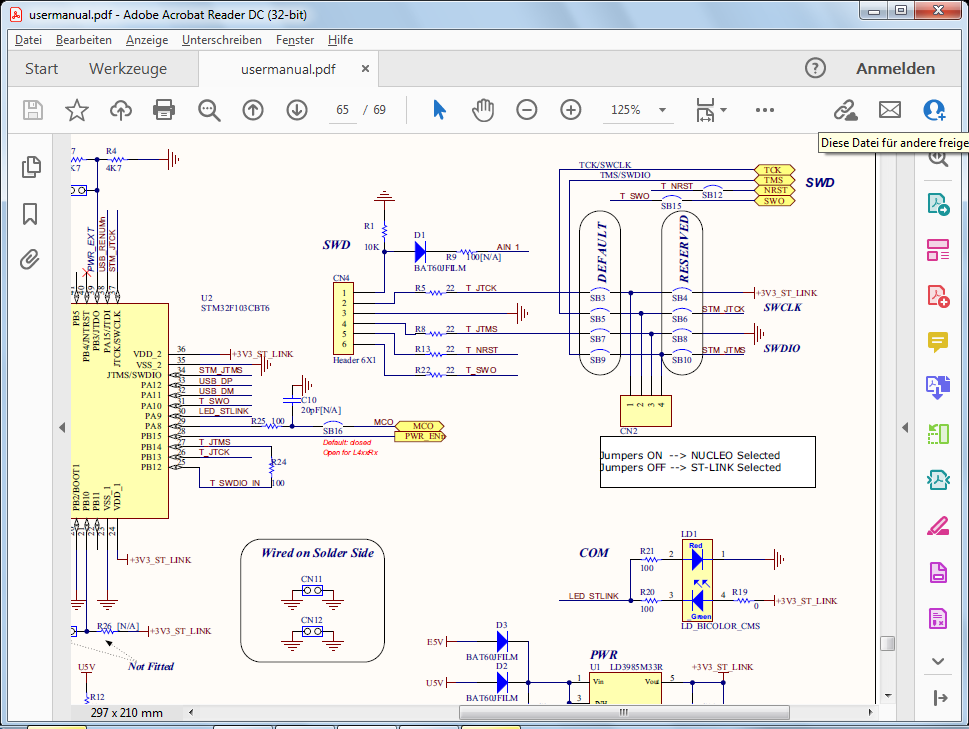Open help question mark icon
This screenshot has height=729, width=969.
815,68
